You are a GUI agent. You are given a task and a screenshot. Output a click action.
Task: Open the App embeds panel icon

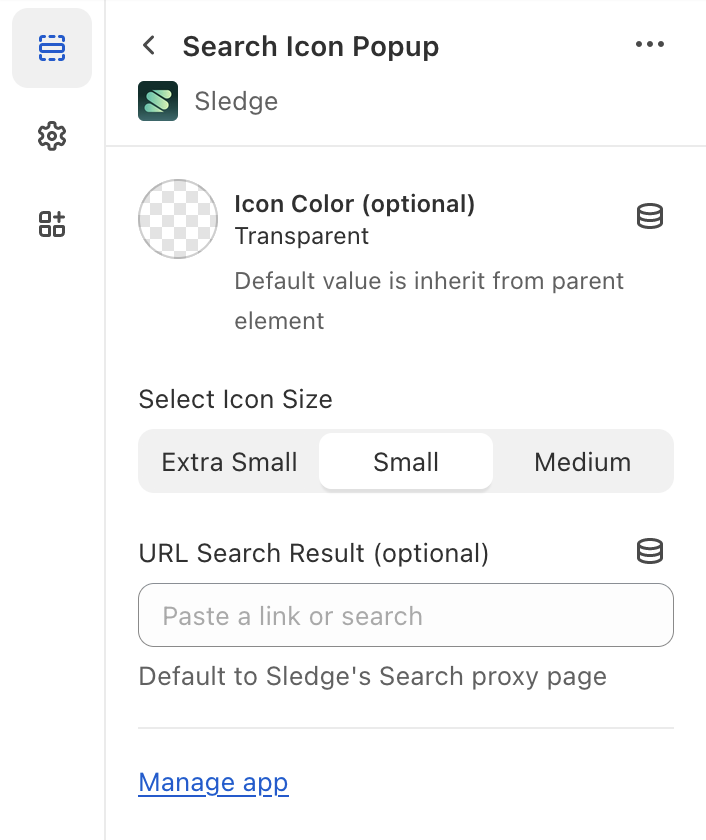click(52, 224)
